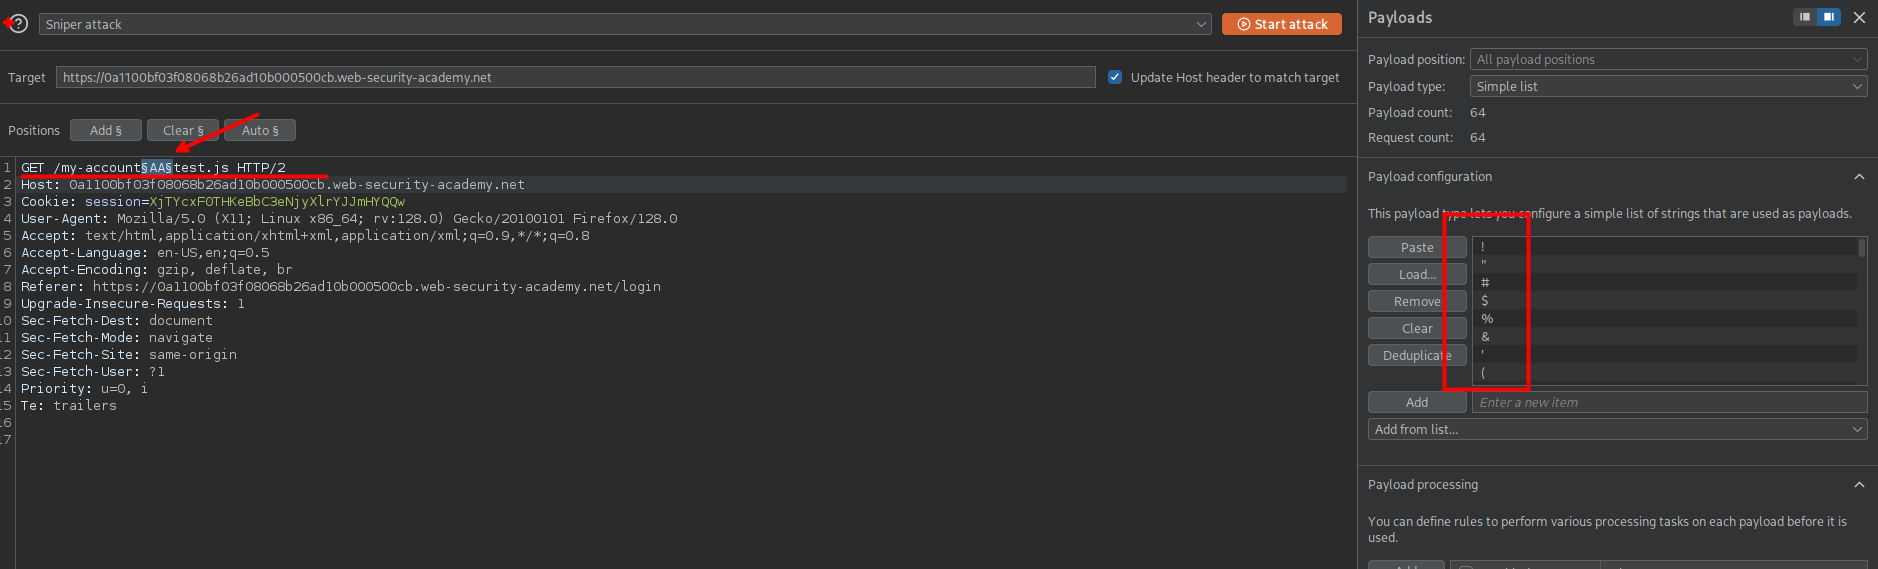
Task: Remove the selected payload item
Action: point(1417,301)
